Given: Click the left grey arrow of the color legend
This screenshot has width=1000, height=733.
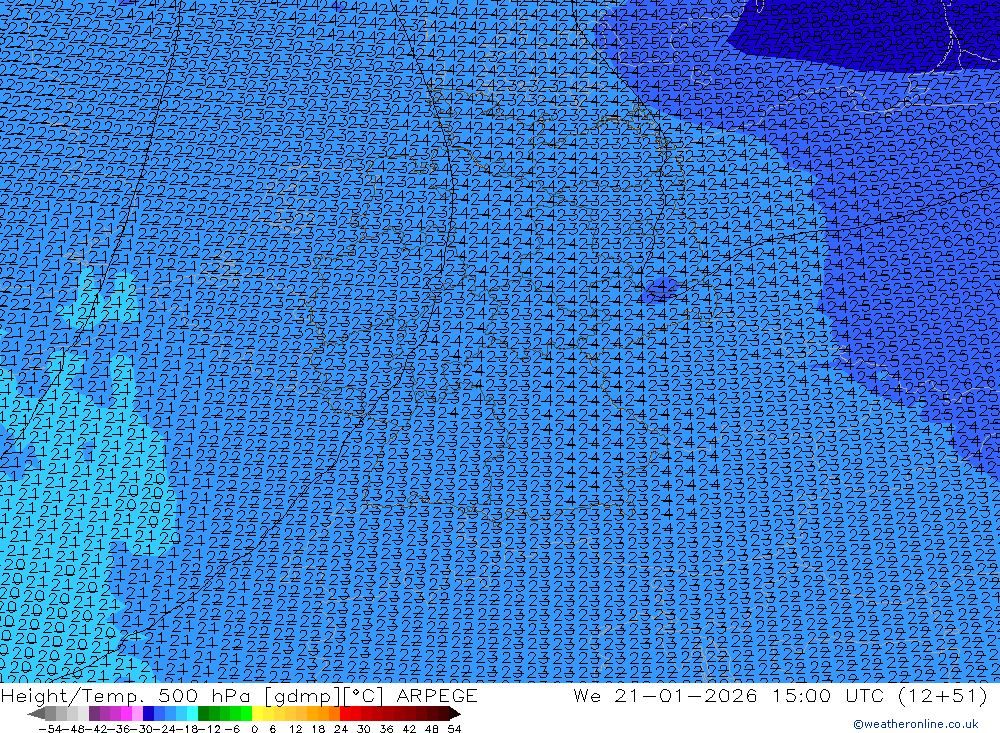Looking at the screenshot, I should tap(36, 713).
